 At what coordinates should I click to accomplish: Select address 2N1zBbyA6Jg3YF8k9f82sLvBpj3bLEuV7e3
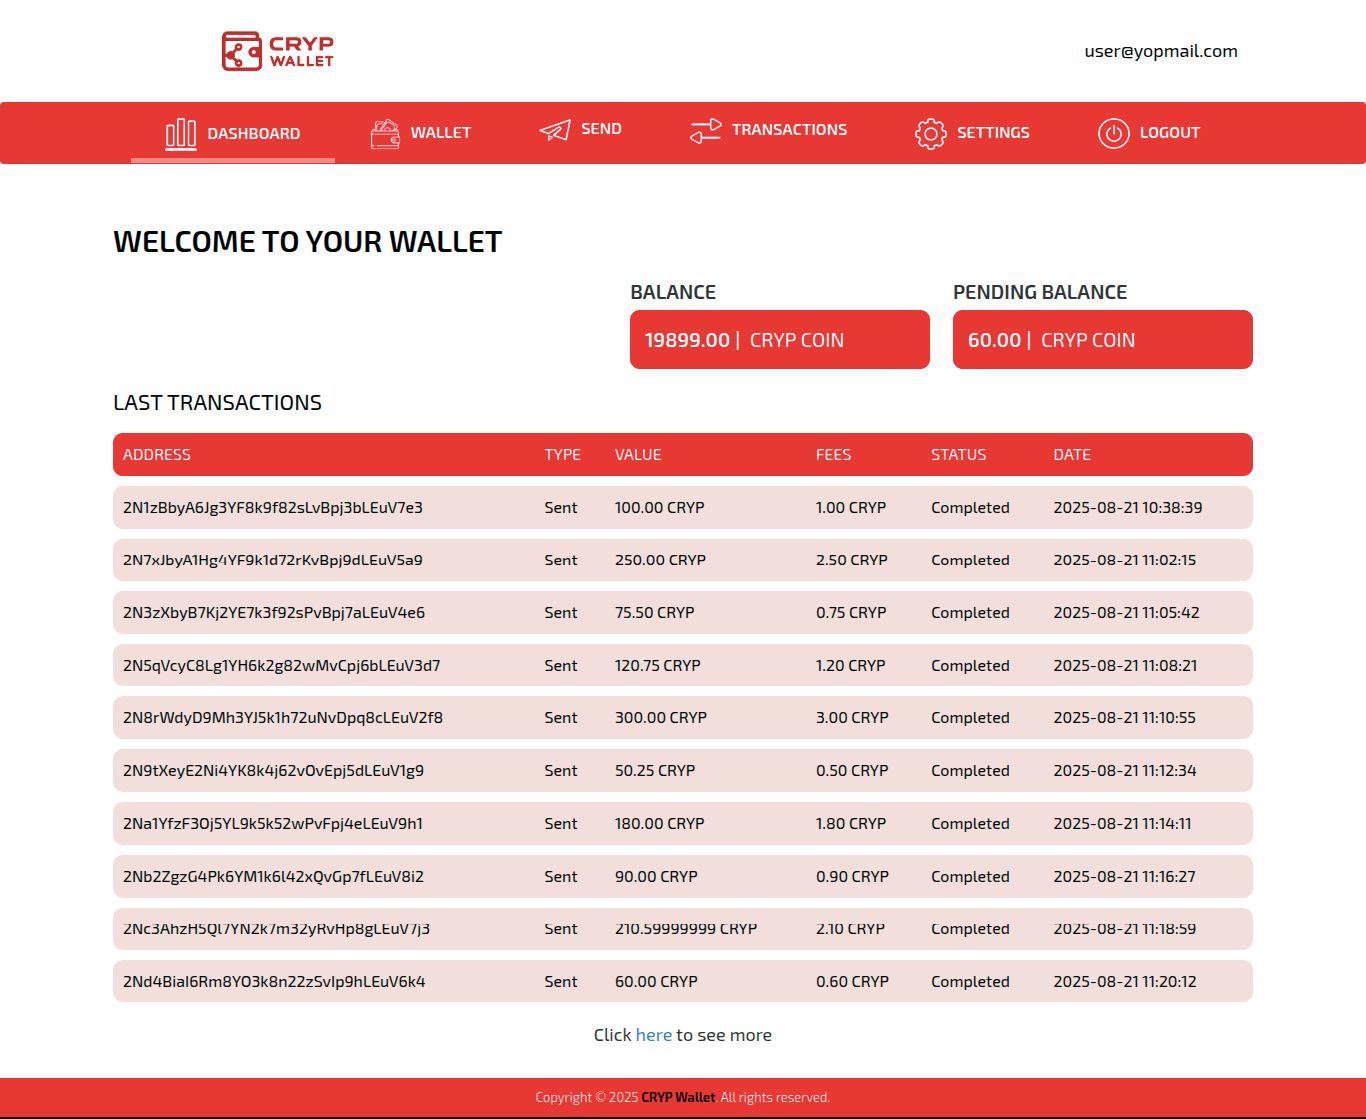coord(273,508)
